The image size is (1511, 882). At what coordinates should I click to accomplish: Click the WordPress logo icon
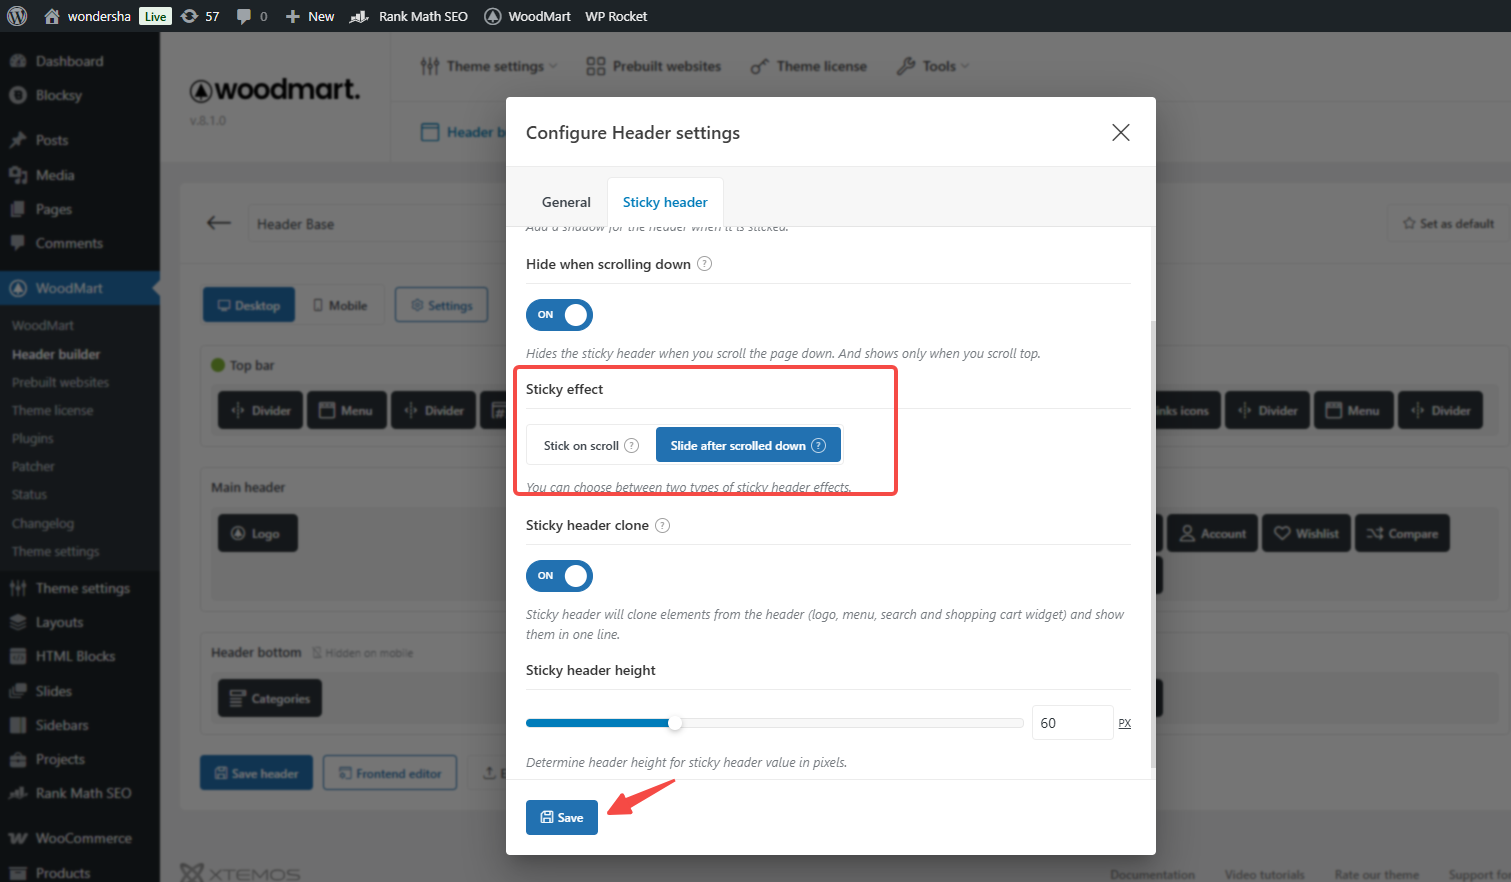(x=17, y=16)
